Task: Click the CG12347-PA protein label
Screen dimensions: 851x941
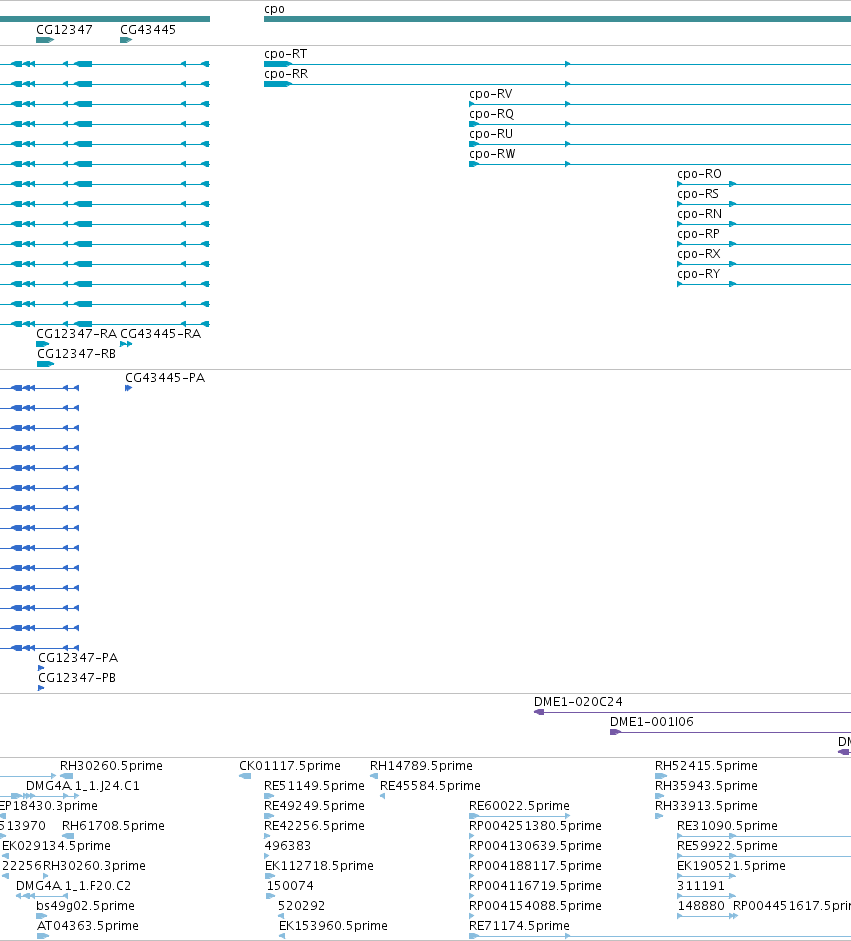Action: click(x=78, y=658)
